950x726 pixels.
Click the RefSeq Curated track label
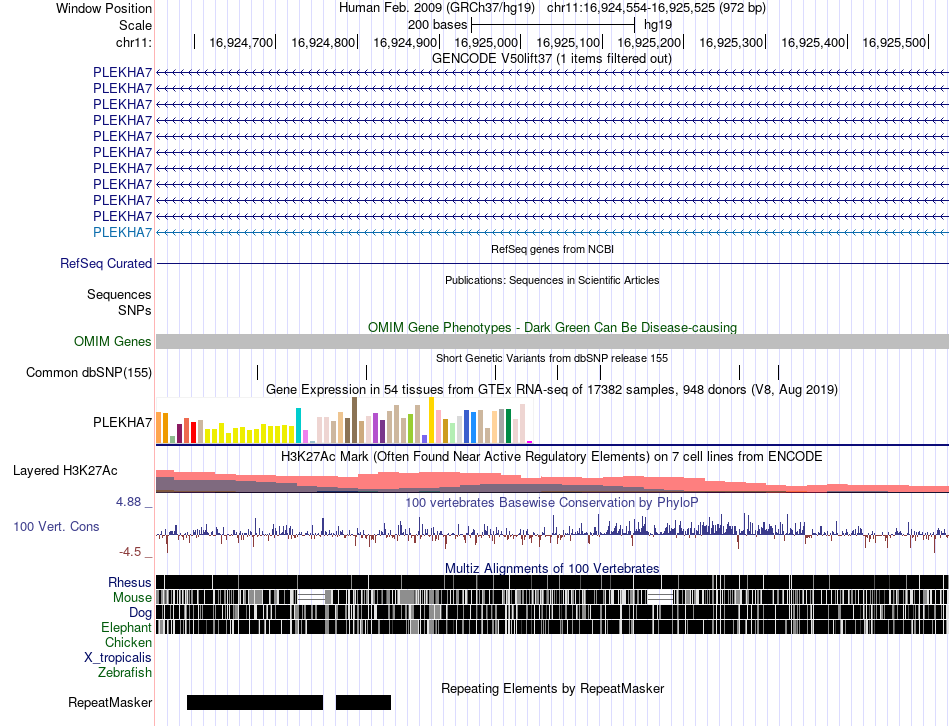[106, 264]
